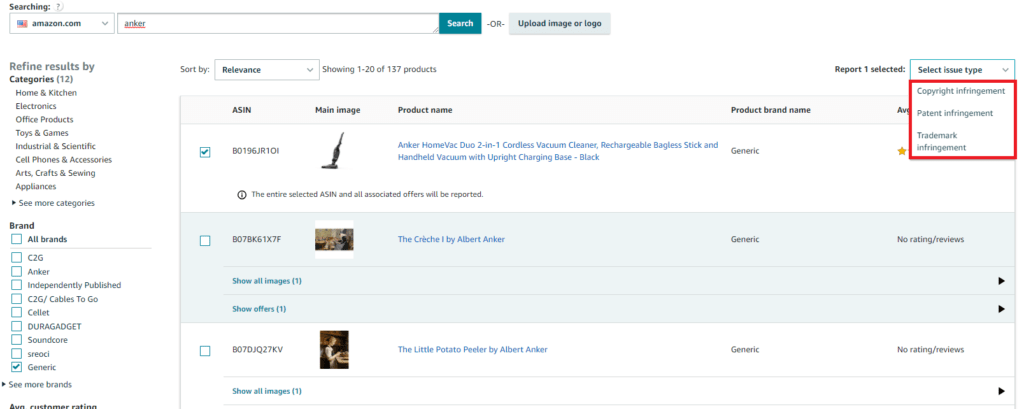Tick the All brands checkbox
This screenshot has height=409, width=1024.
coord(17,239)
